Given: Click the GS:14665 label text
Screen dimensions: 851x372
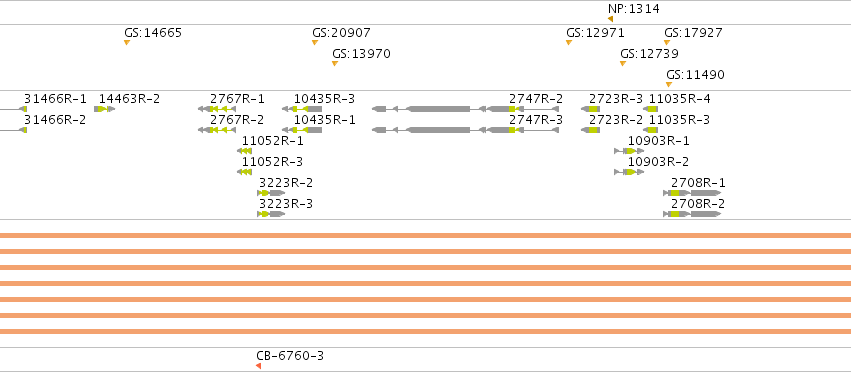Looking at the screenshot, I should click(x=153, y=33).
